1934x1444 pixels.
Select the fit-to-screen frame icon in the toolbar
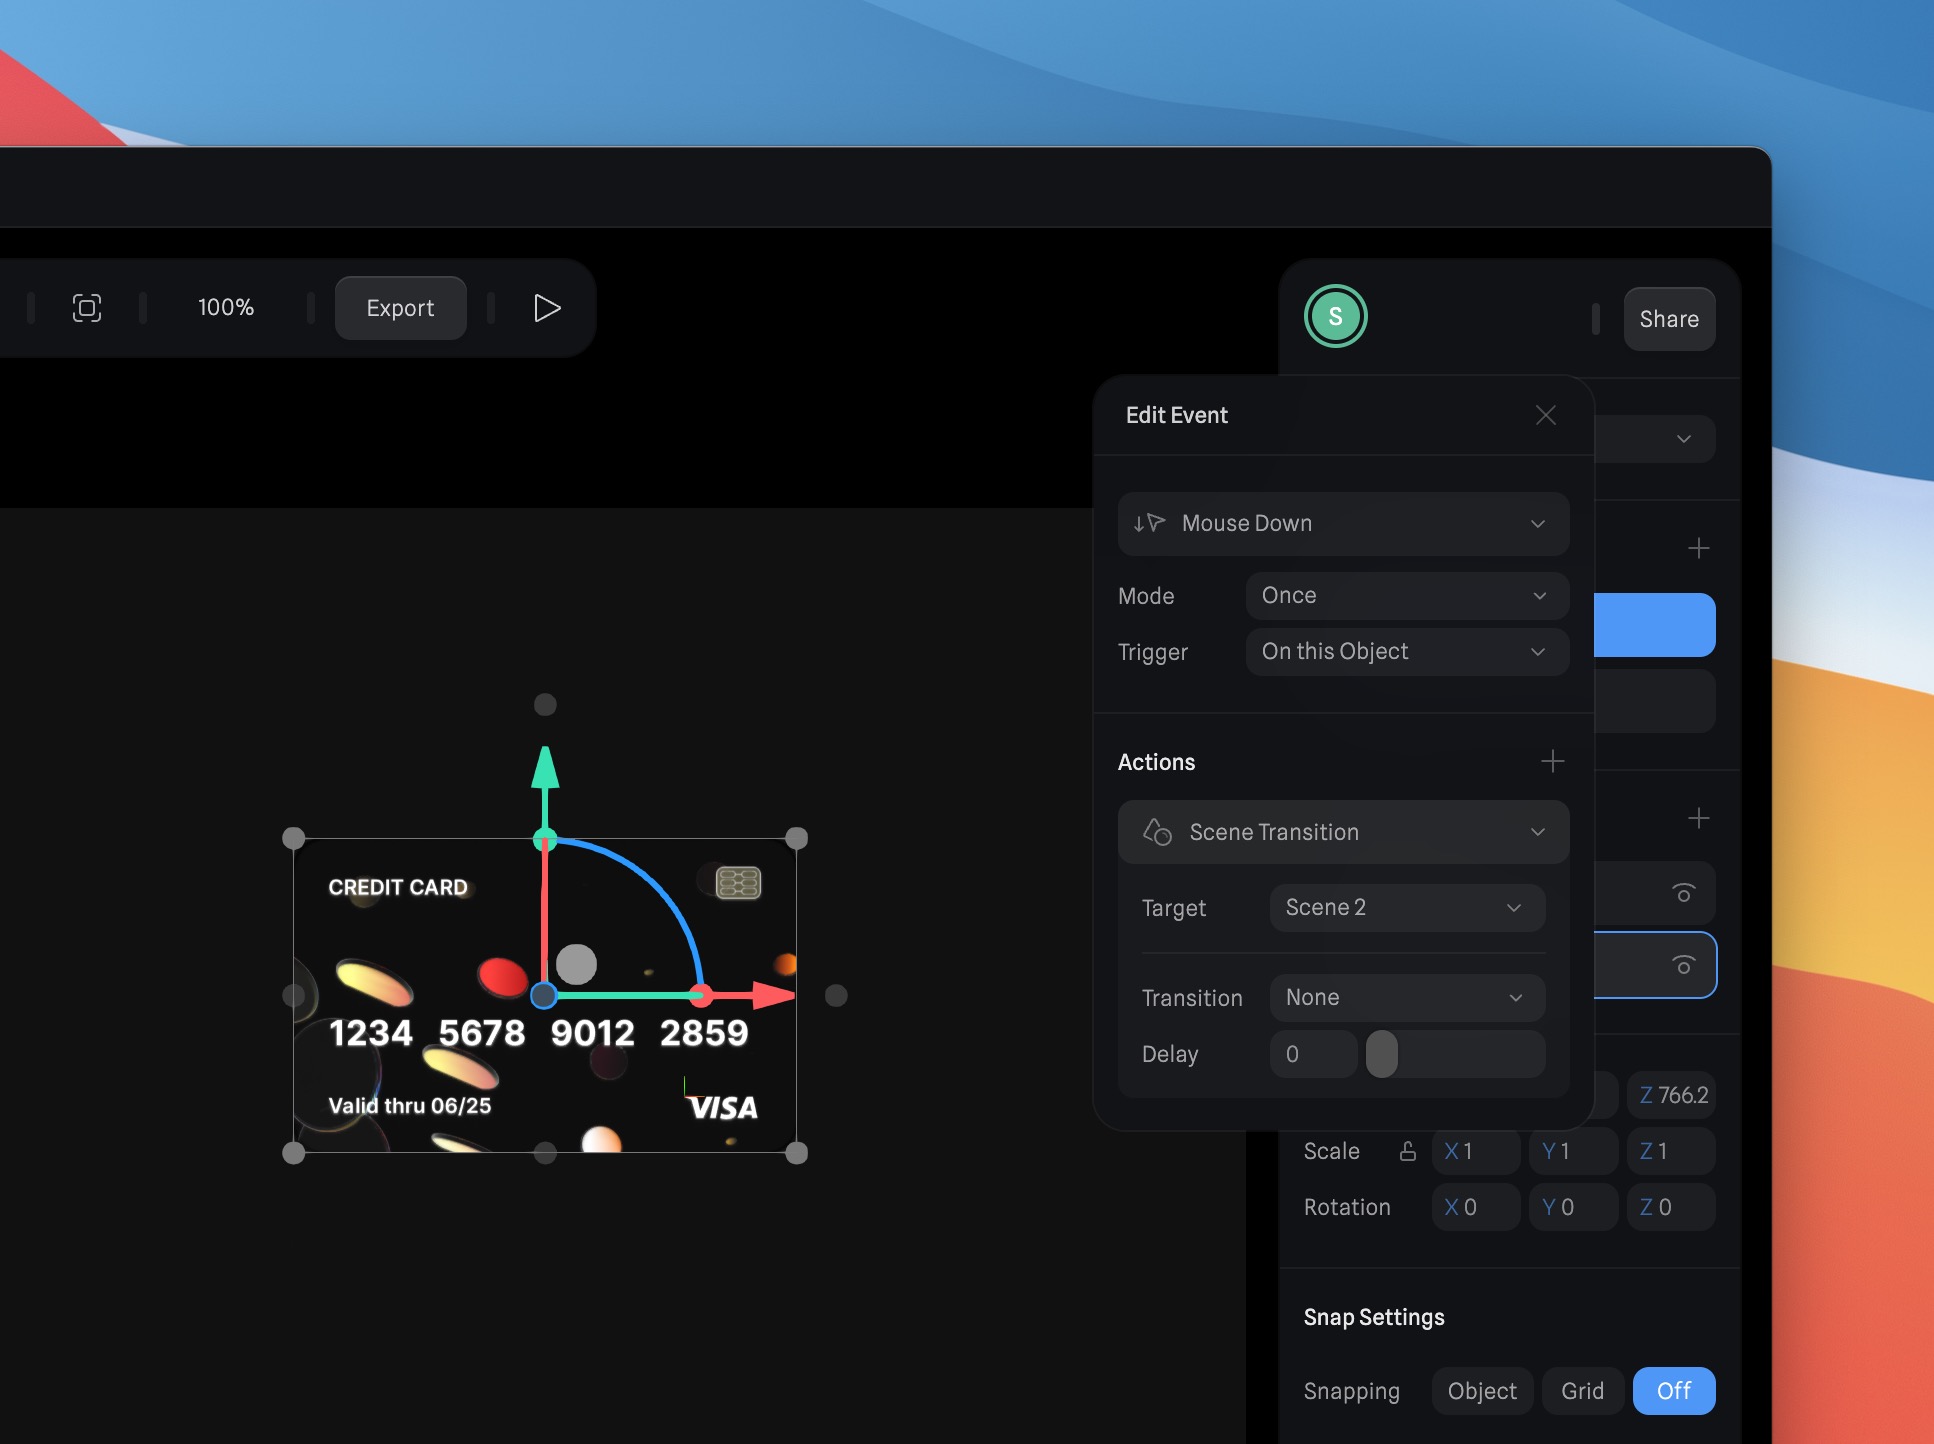(88, 307)
